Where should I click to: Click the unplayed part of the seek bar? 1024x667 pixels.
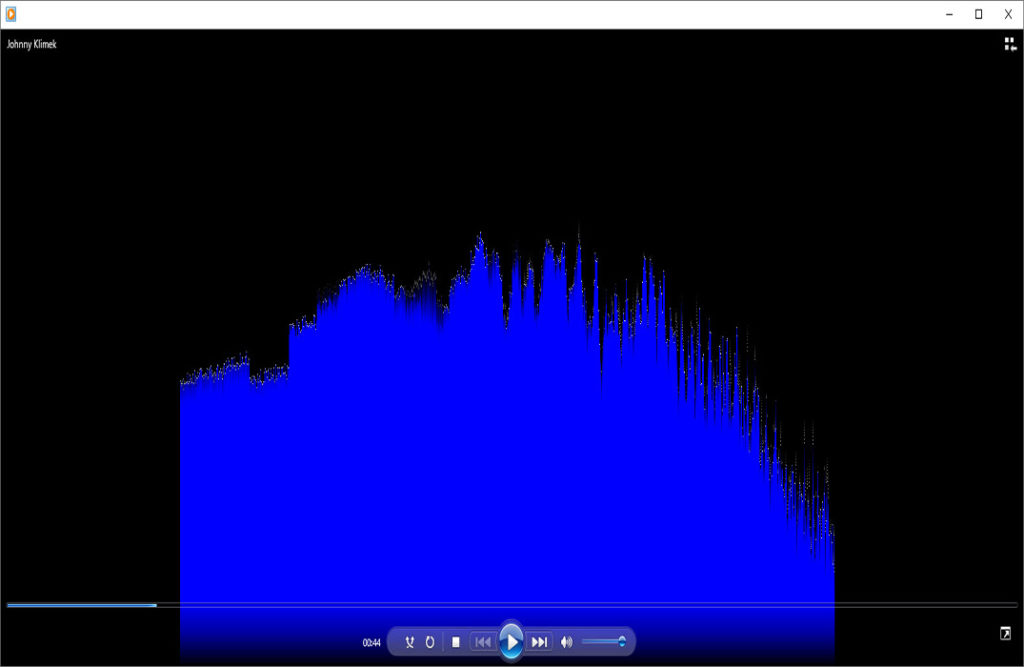580,605
